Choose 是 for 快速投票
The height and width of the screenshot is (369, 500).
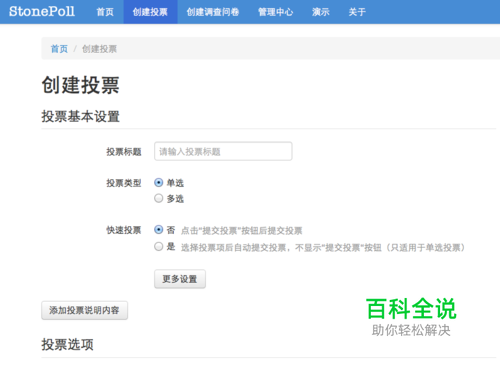tap(159, 247)
